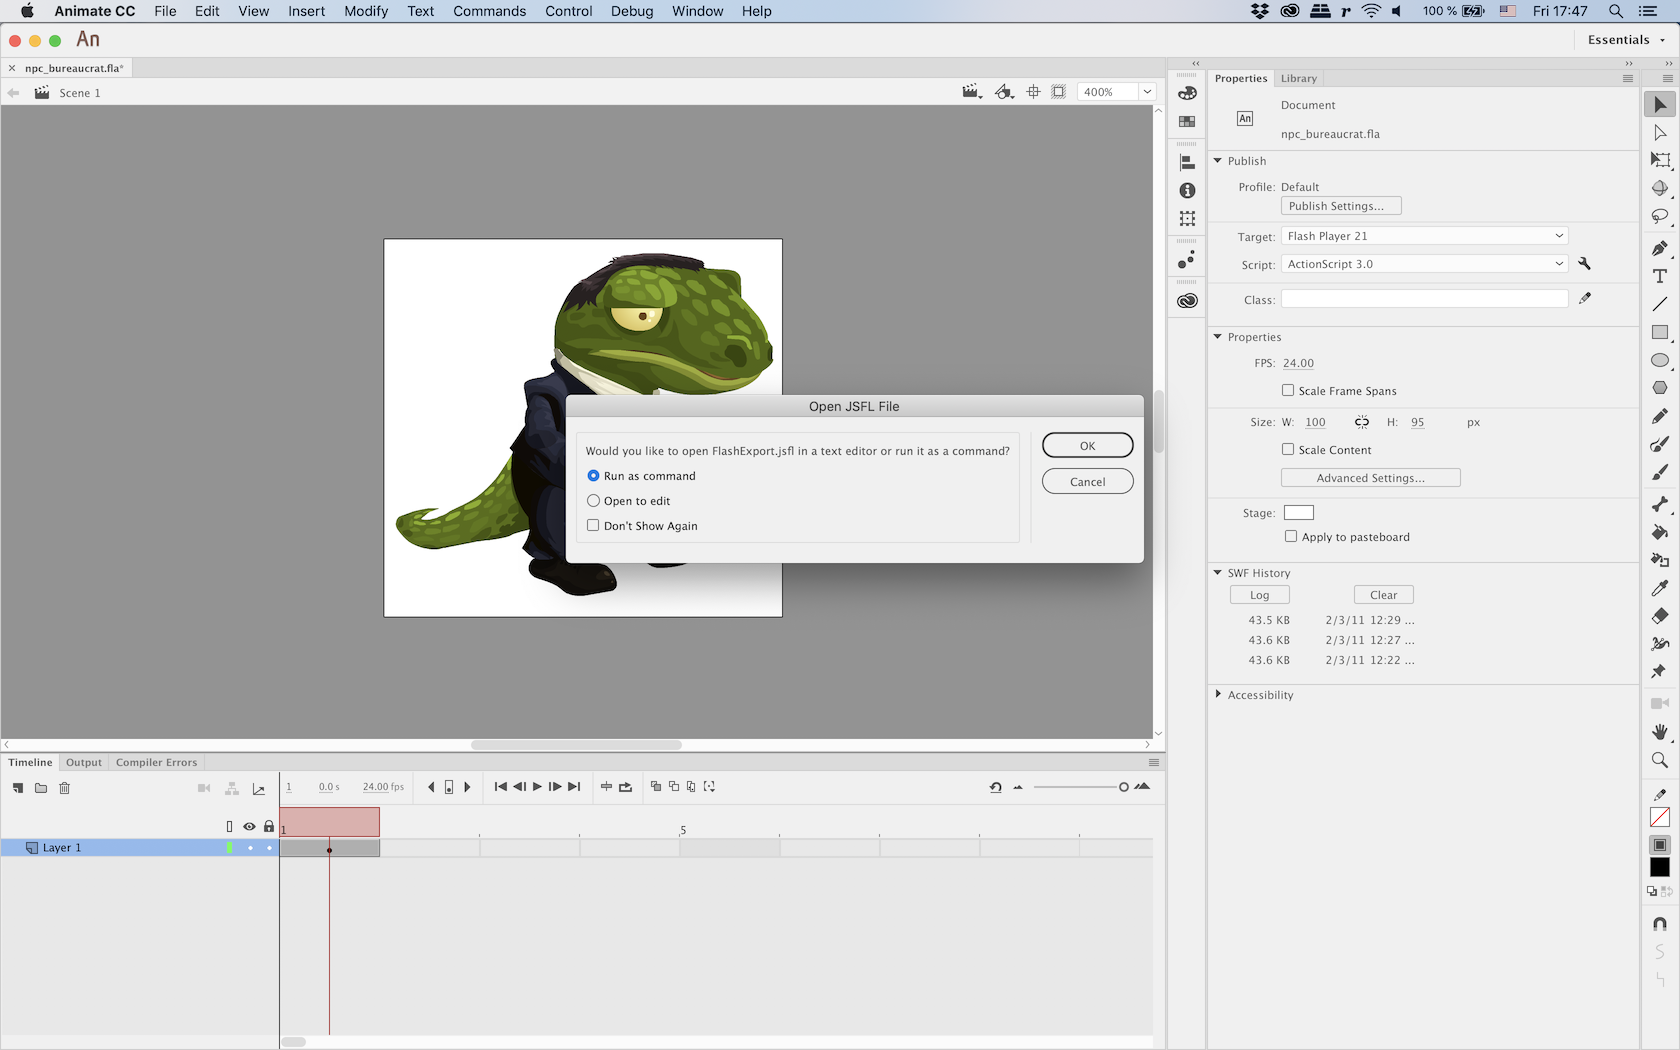Click the Class input field
This screenshot has height=1050, width=1680.
point(1424,300)
